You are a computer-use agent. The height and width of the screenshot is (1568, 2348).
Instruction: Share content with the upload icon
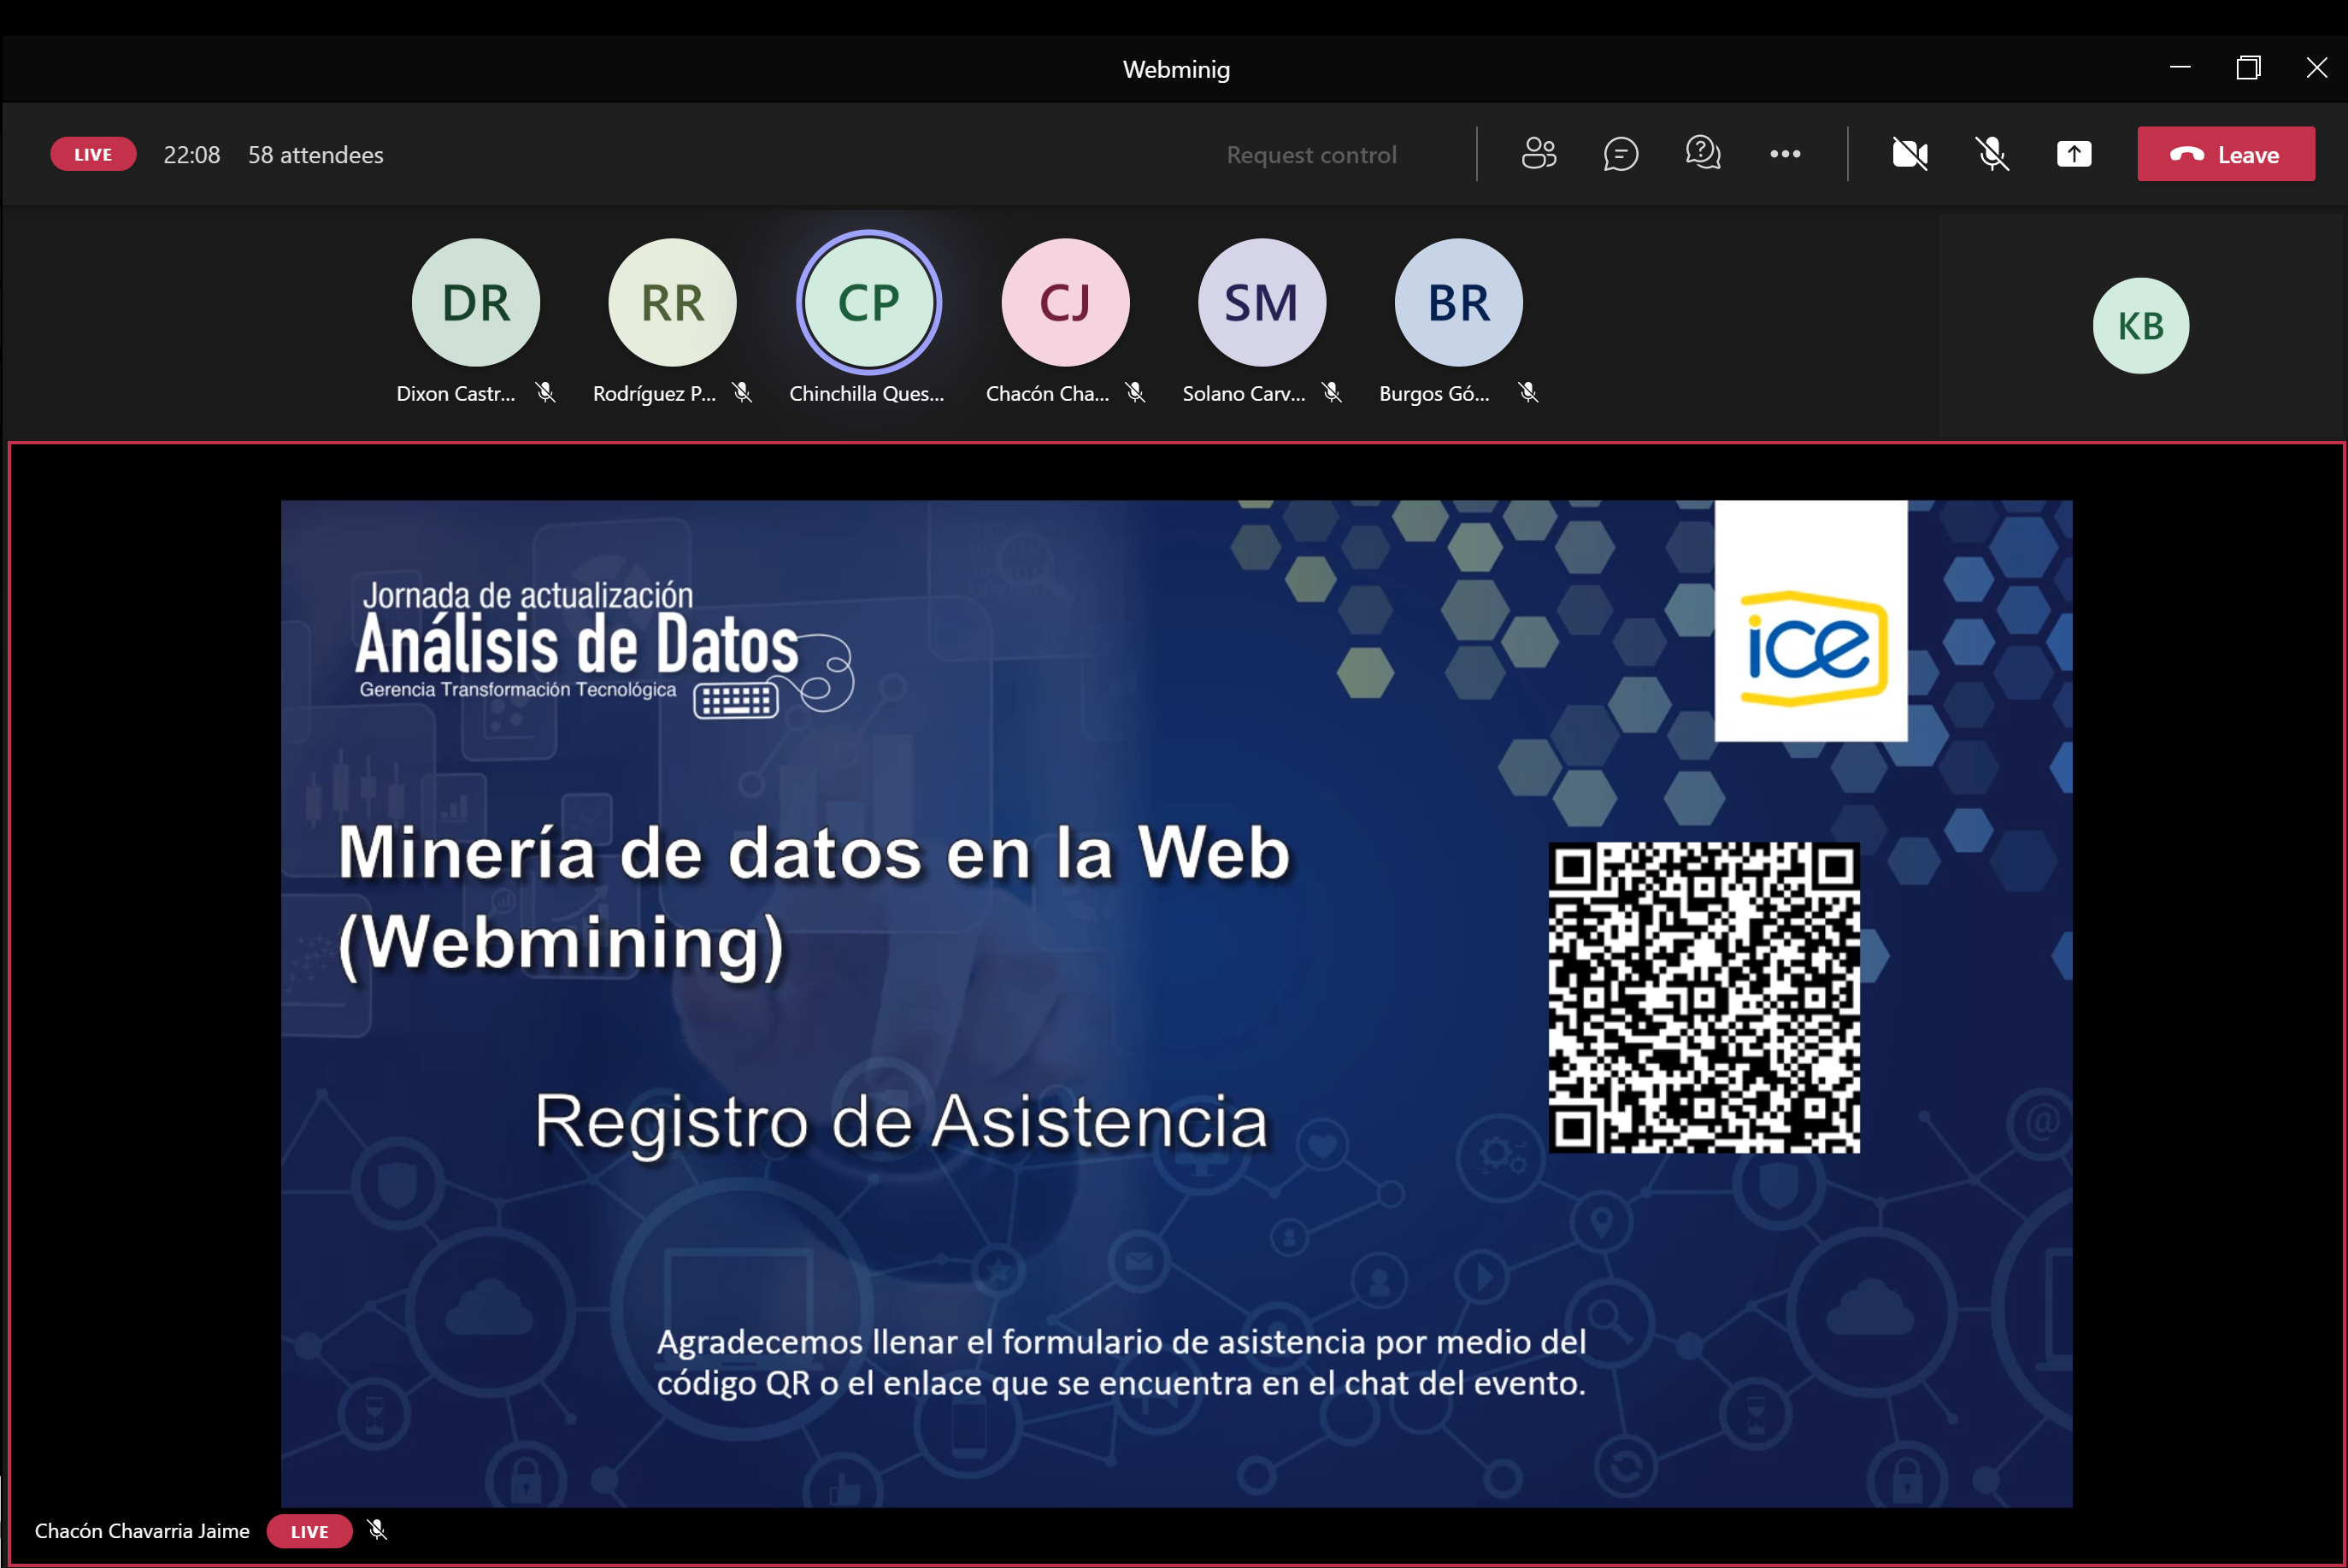[x=2073, y=154]
